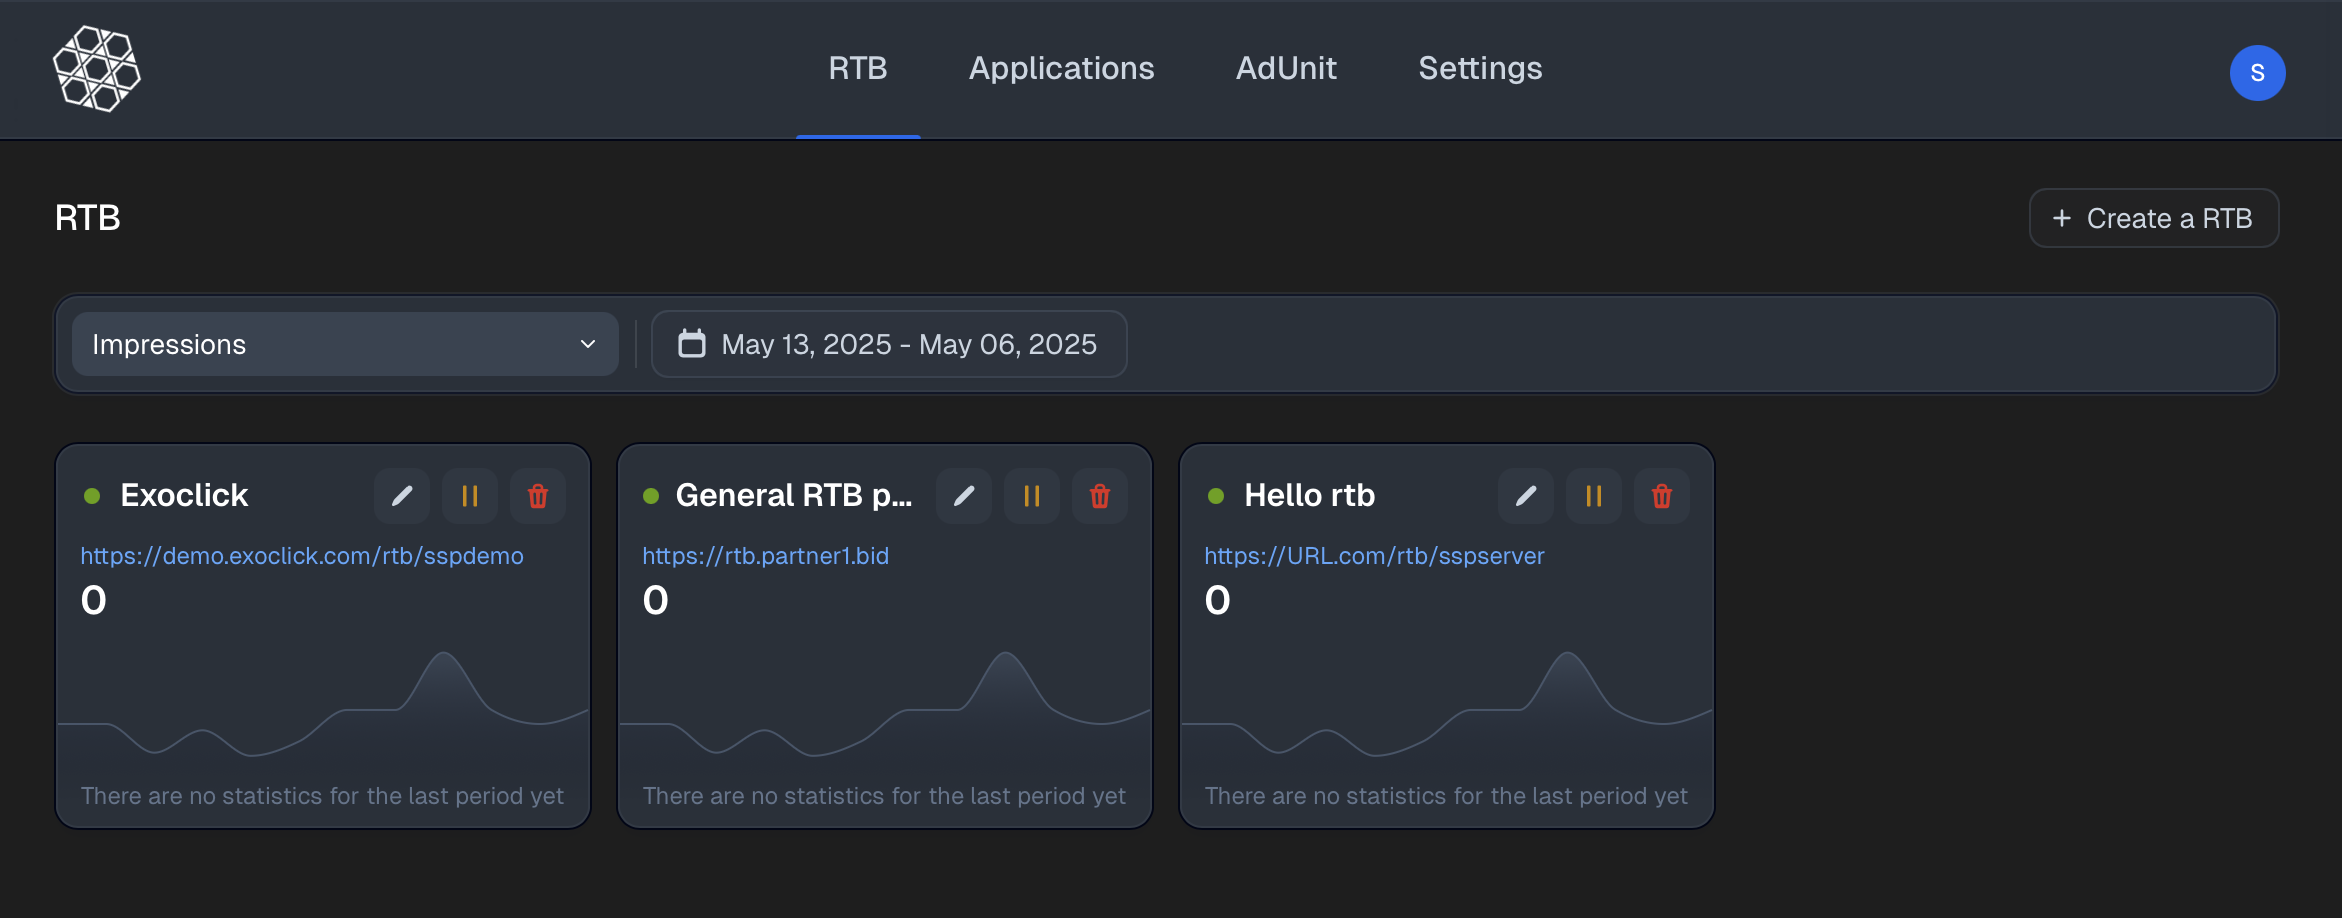Delete the Exoclick RTB entry

point(538,496)
